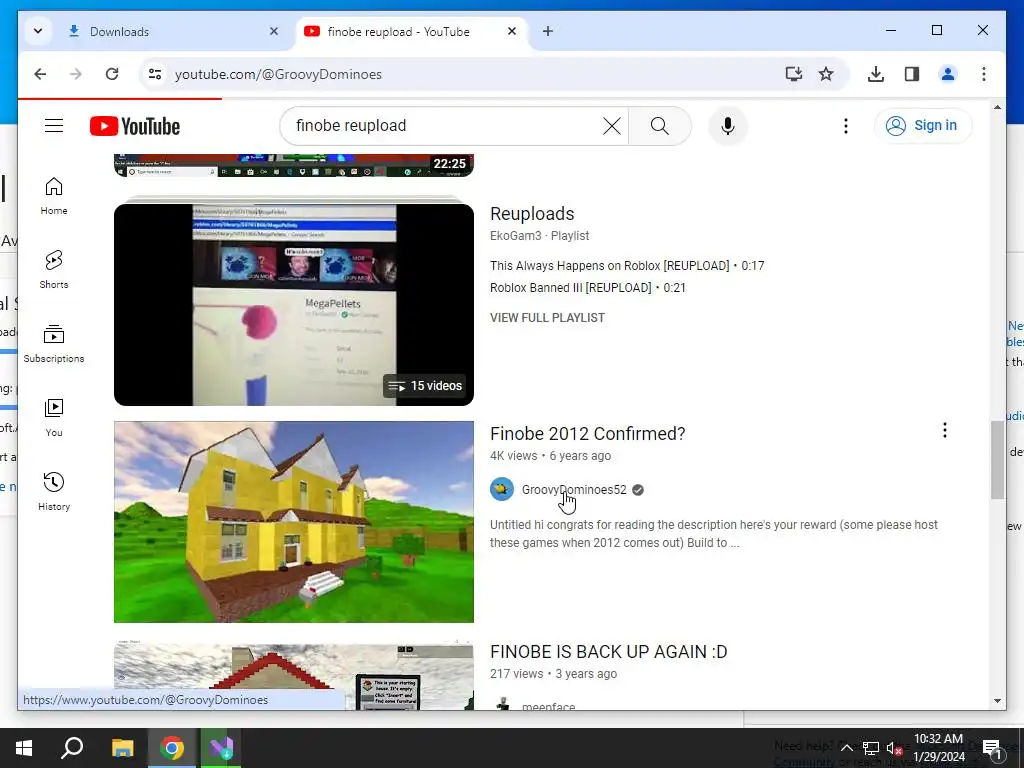Screen dimensions: 1024x768
Task: Open the notification center icon
Action: click(x=991, y=748)
